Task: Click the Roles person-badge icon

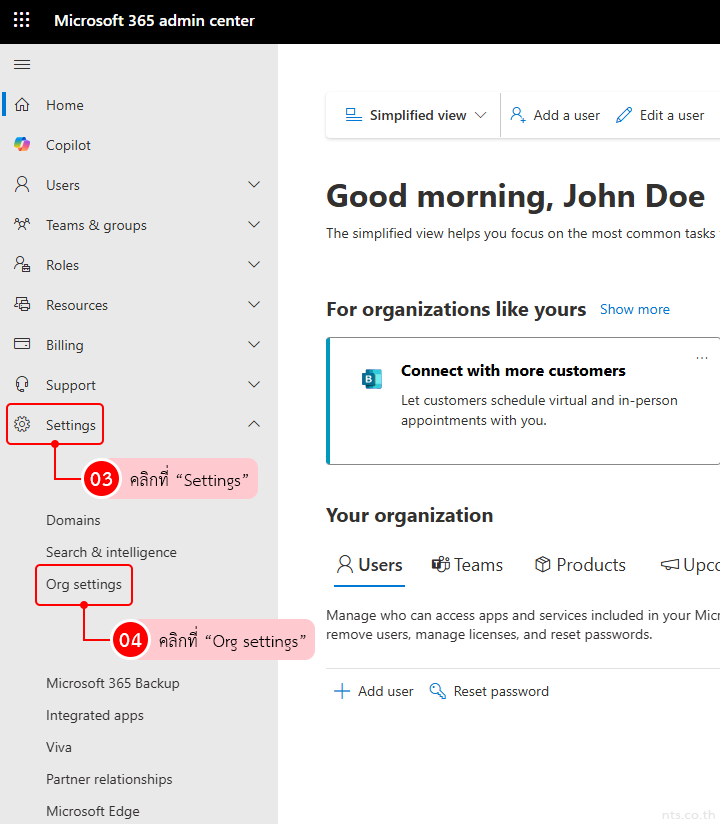Action: coord(22,264)
